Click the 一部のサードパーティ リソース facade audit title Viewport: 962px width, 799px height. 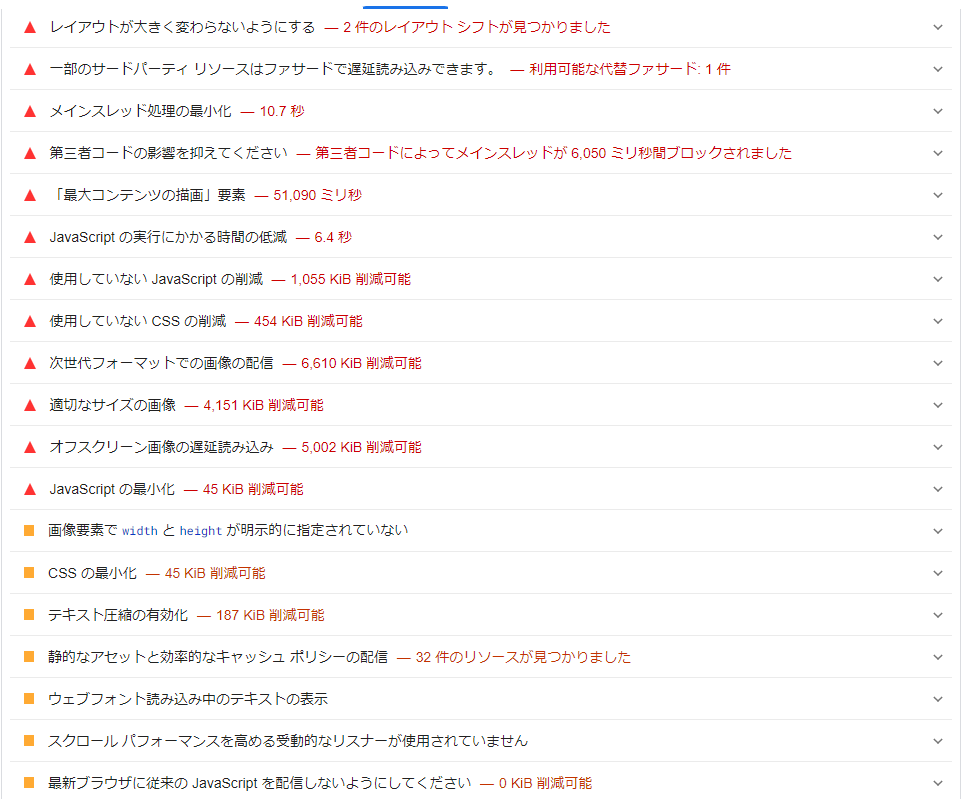tap(273, 69)
